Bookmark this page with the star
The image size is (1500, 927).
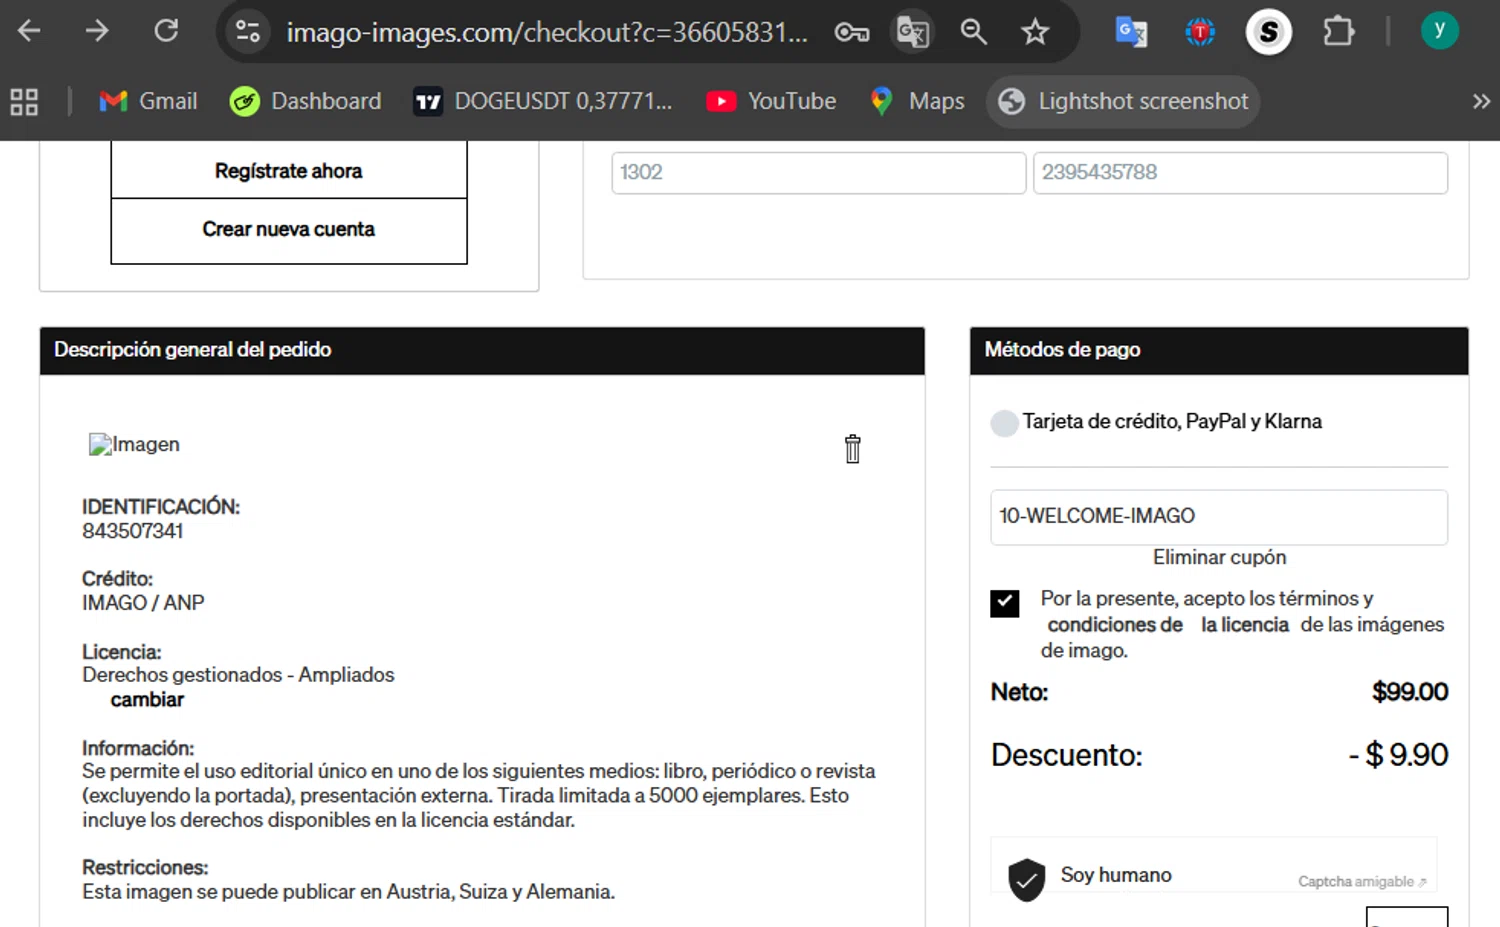[1035, 32]
